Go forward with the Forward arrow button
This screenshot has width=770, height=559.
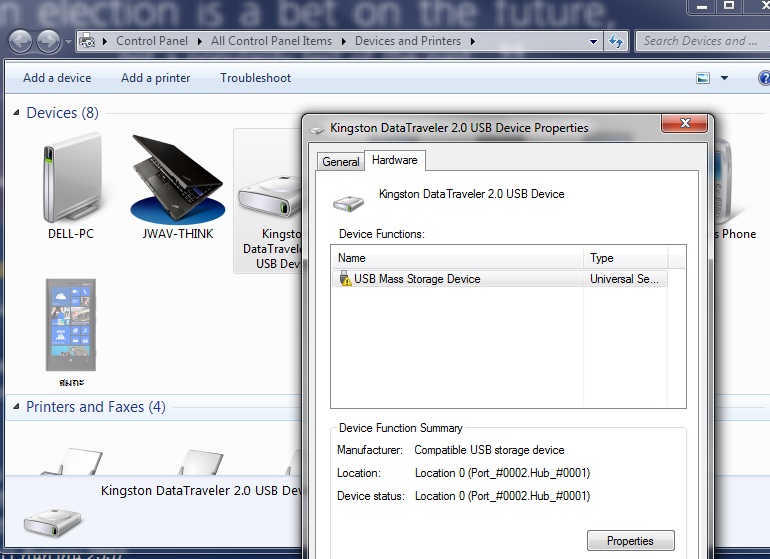coord(48,41)
